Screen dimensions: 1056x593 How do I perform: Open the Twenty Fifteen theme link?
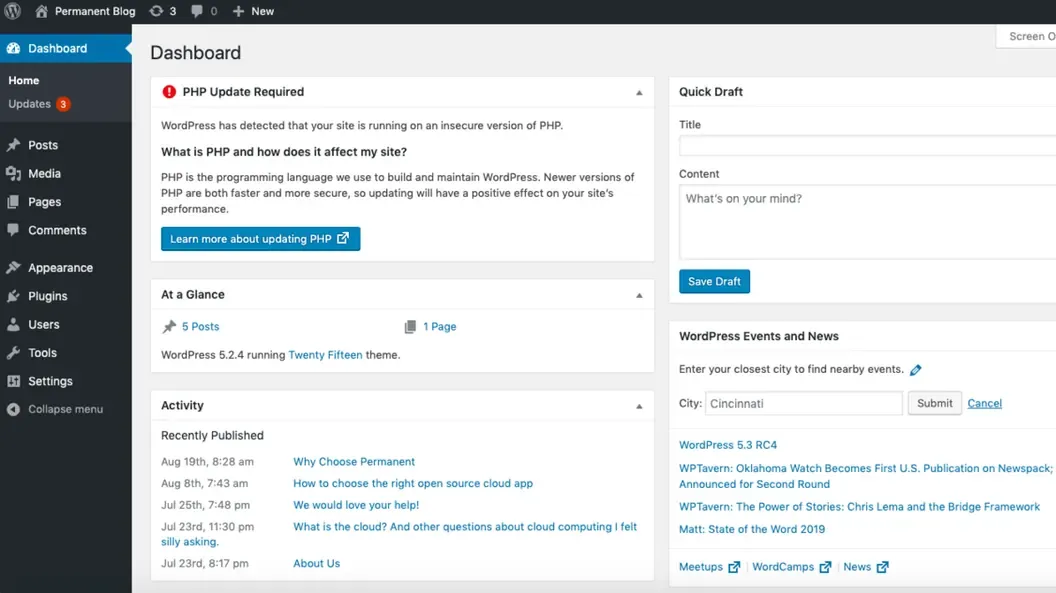pyautogui.click(x=325, y=355)
